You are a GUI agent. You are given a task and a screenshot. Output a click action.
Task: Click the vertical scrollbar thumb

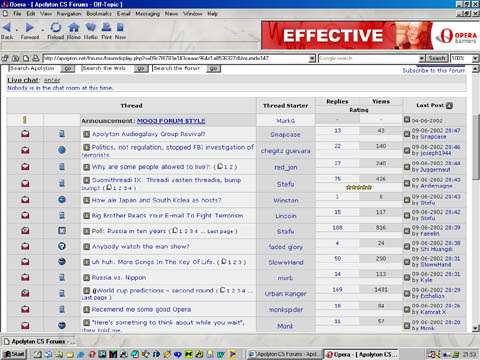point(476,147)
